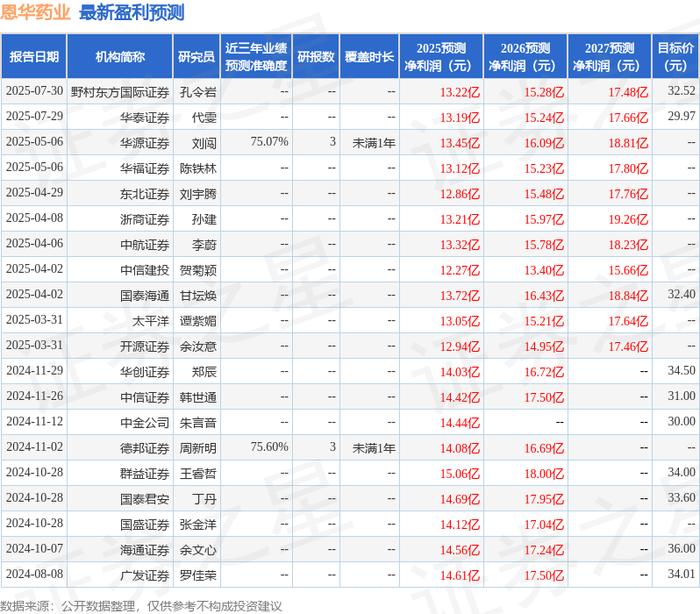This screenshot has height=614, width=700.
Task: Click the 数据来源 disclaimer footer text
Action: [x=141, y=606]
